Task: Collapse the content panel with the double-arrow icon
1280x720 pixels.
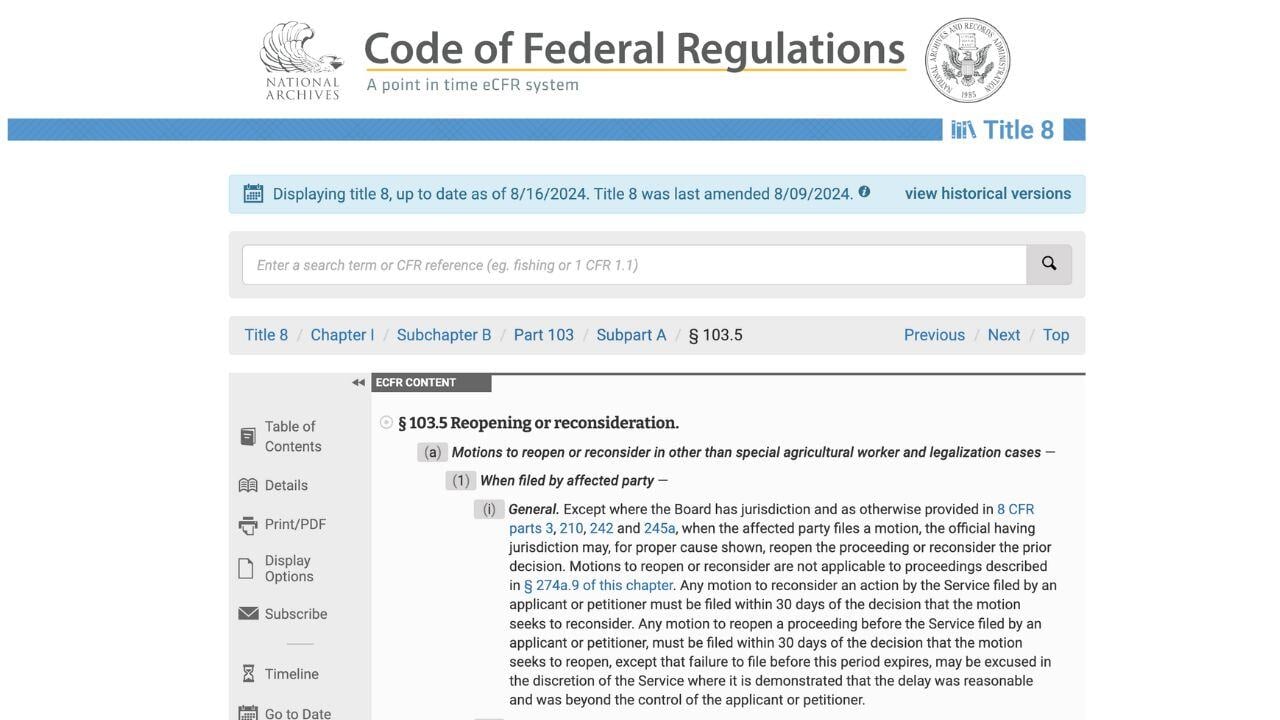Action: pos(358,382)
